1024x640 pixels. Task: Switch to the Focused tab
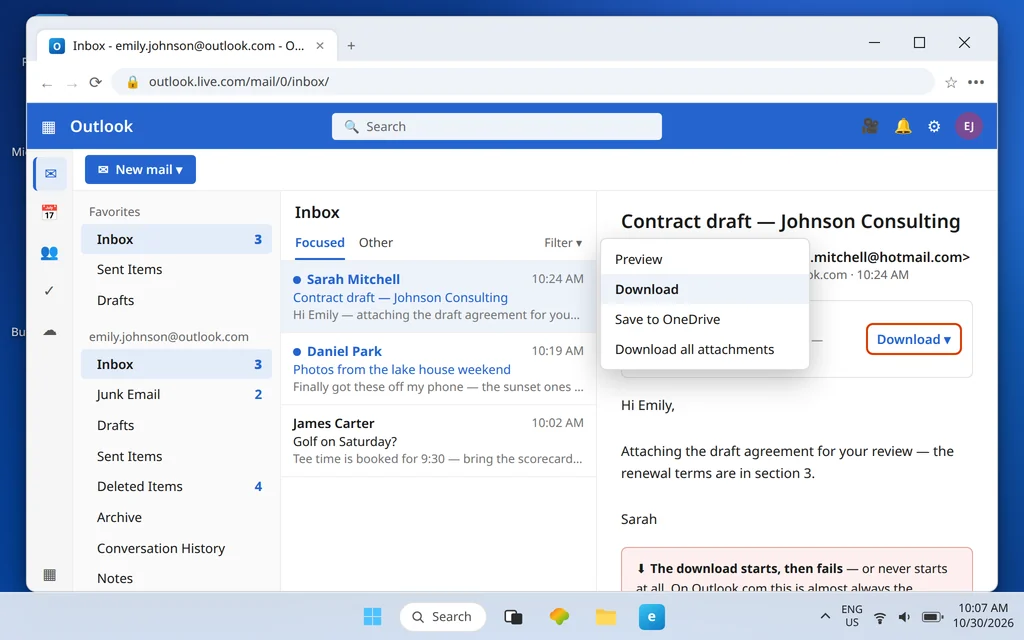click(319, 243)
